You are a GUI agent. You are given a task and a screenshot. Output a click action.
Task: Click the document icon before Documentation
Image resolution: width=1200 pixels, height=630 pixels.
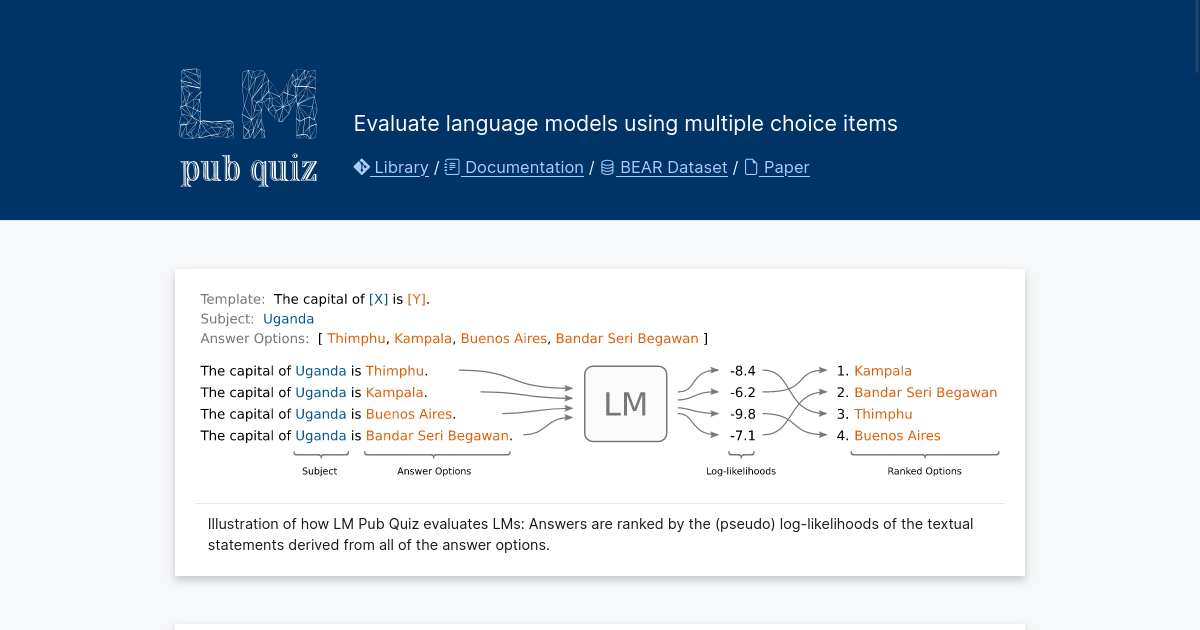click(x=452, y=167)
